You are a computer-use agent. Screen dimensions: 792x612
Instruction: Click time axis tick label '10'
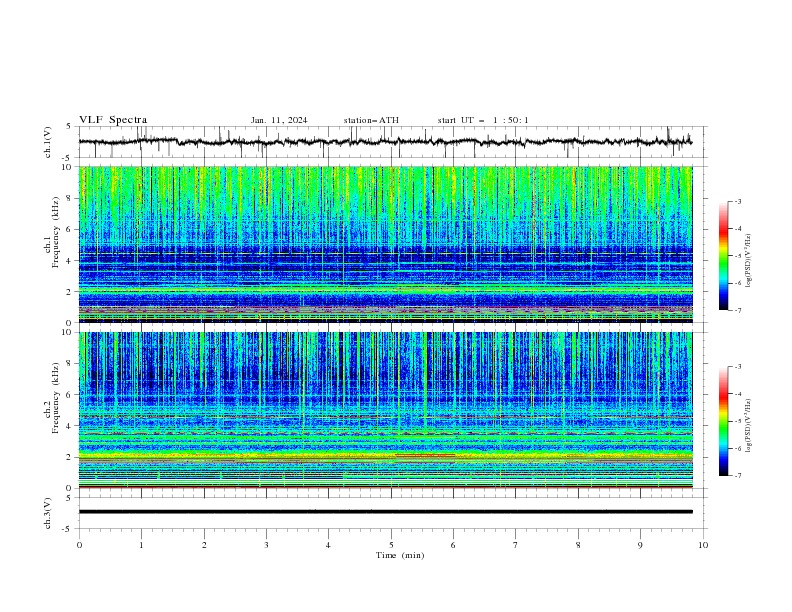703,545
